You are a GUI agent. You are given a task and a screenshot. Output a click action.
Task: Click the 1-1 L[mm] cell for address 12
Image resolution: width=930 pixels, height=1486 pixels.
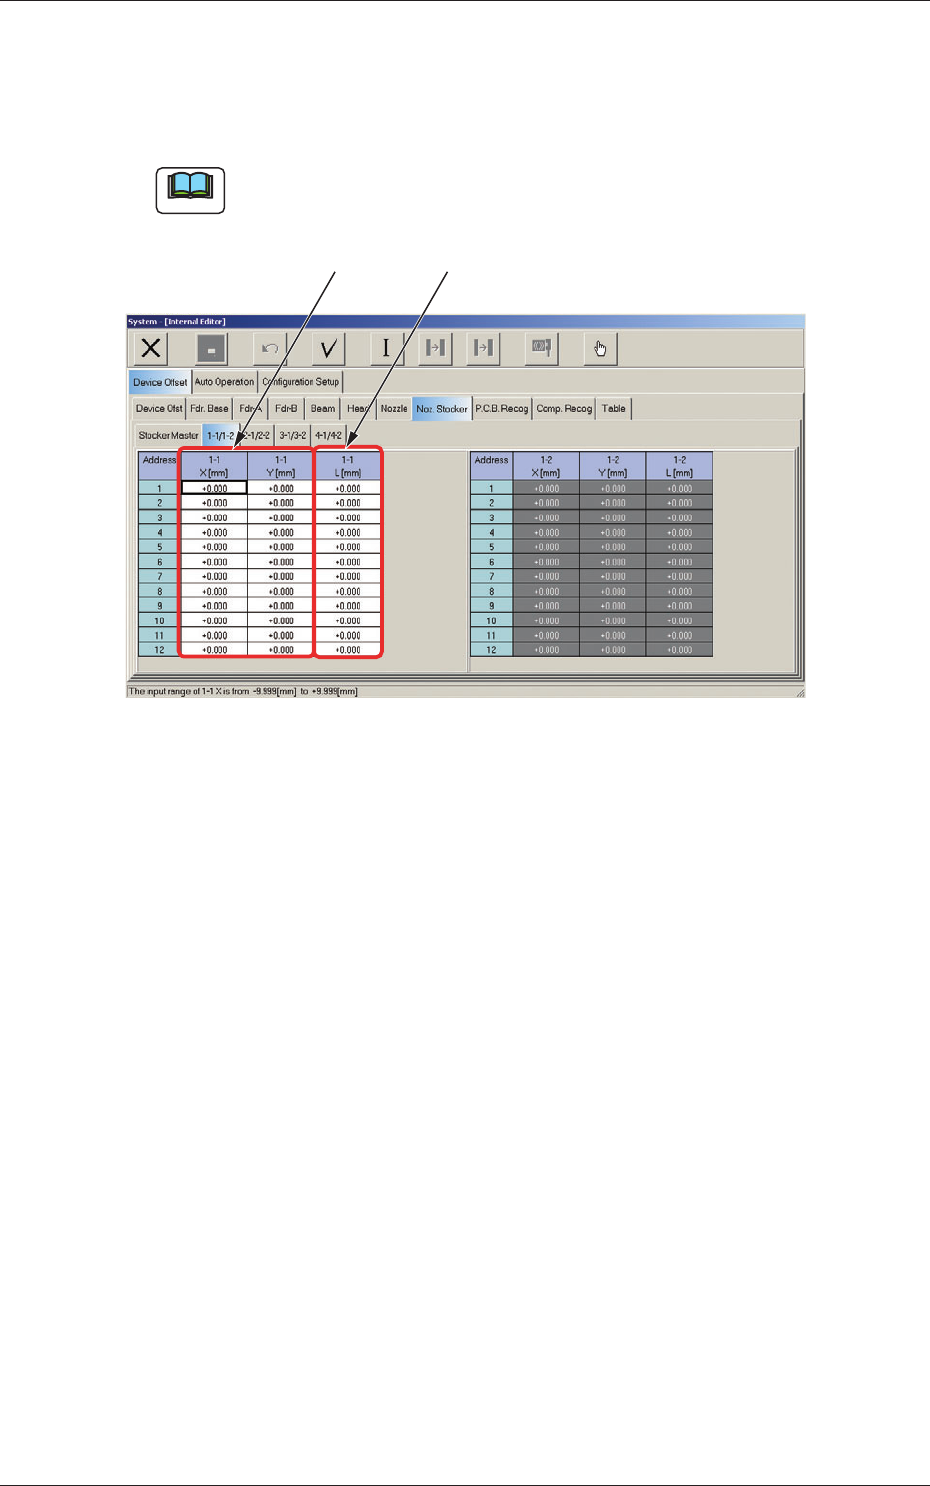click(348, 650)
